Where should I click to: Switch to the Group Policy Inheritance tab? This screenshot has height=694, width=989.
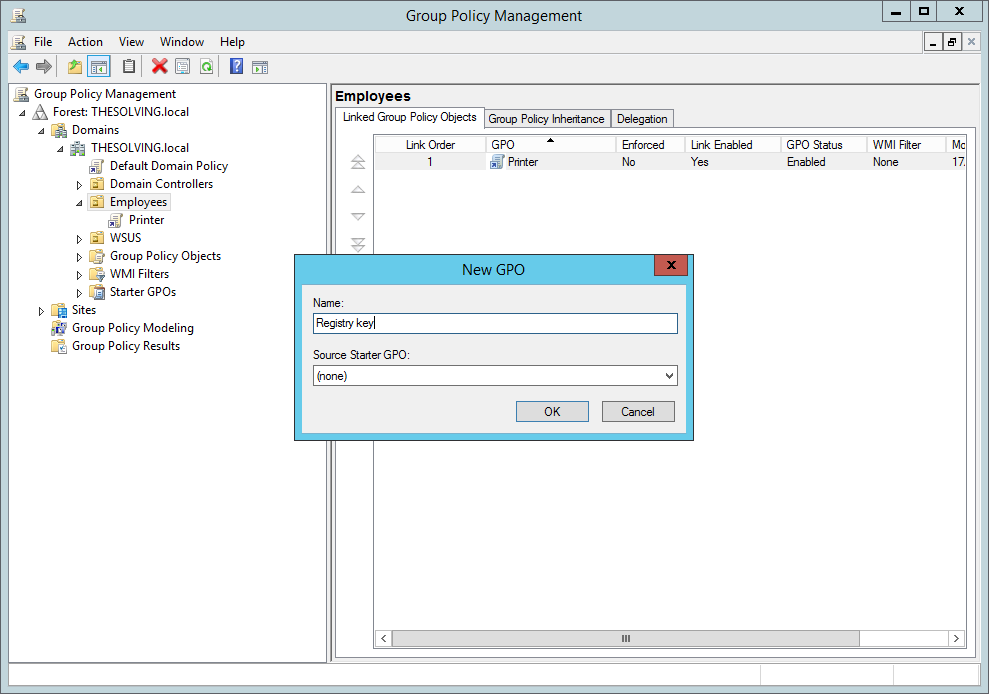coord(547,118)
